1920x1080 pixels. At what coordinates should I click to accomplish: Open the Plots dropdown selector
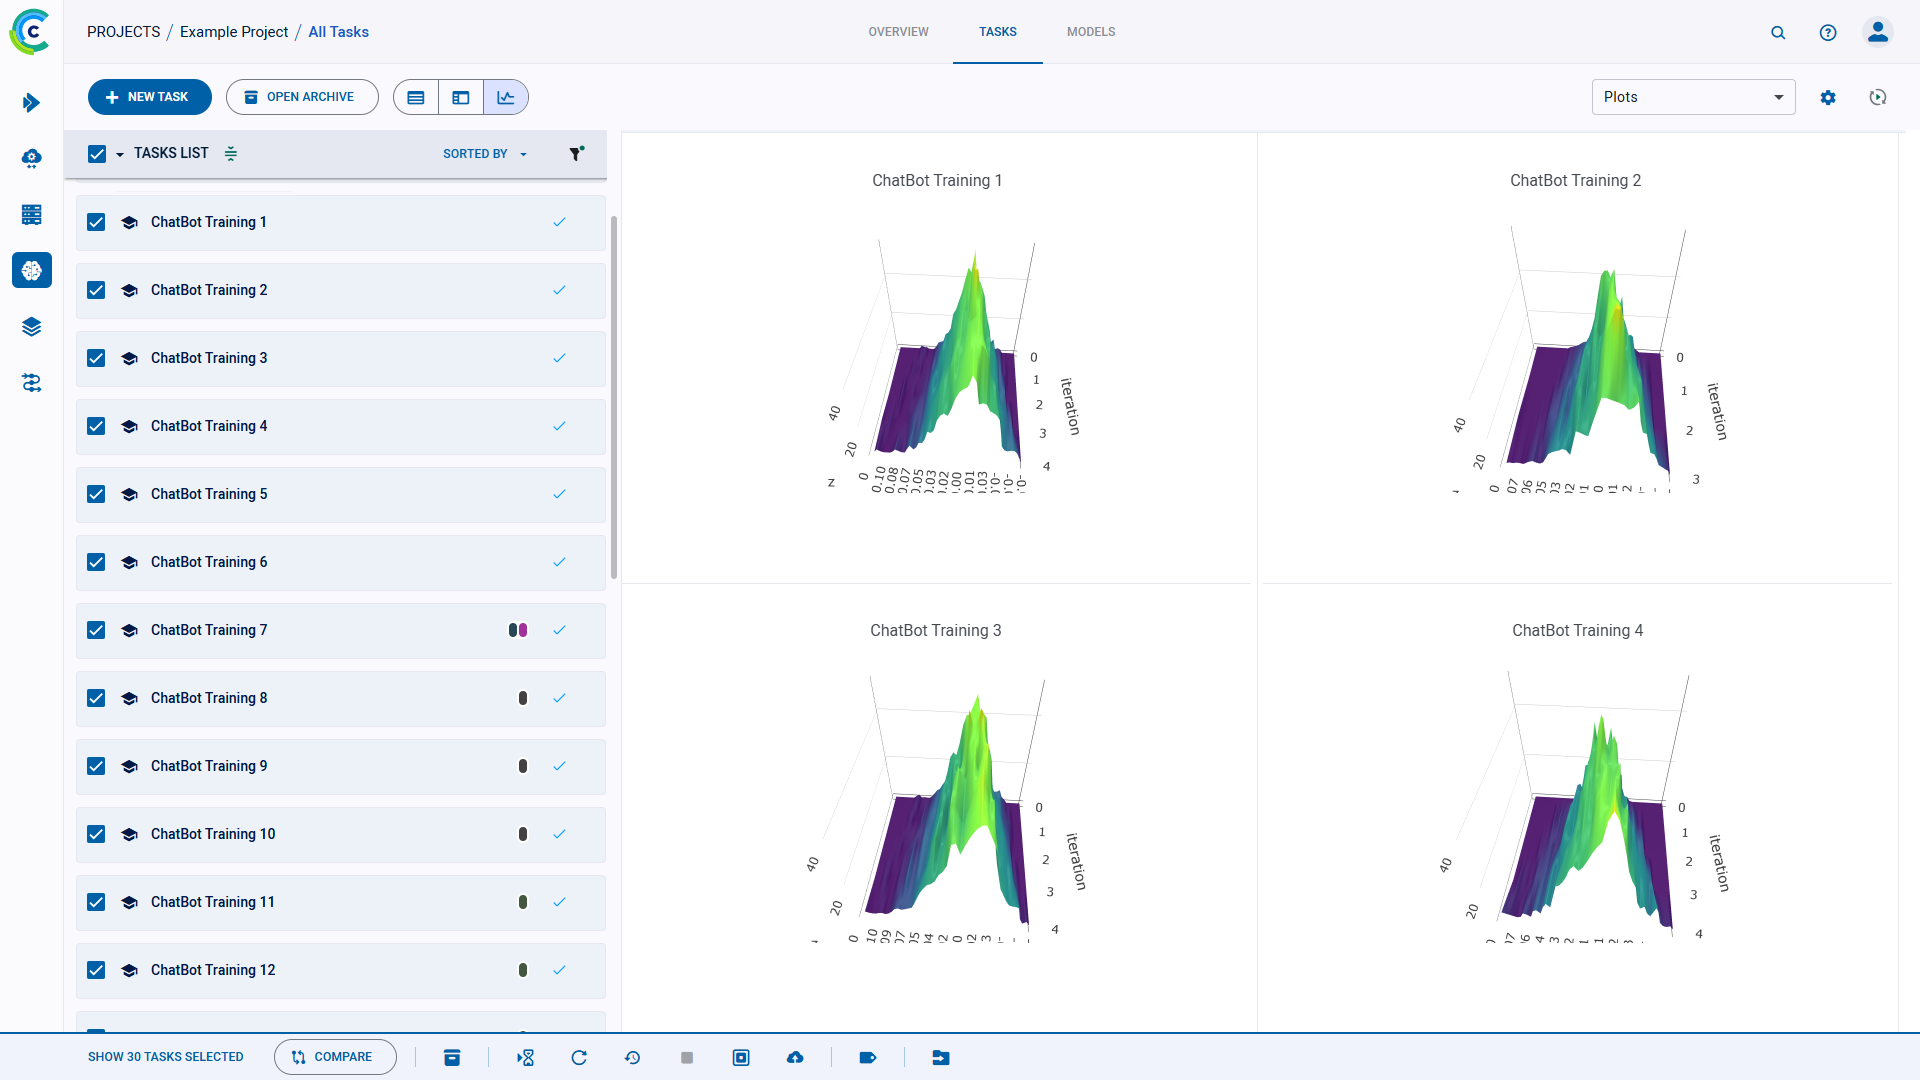[x=1693, y=97]
